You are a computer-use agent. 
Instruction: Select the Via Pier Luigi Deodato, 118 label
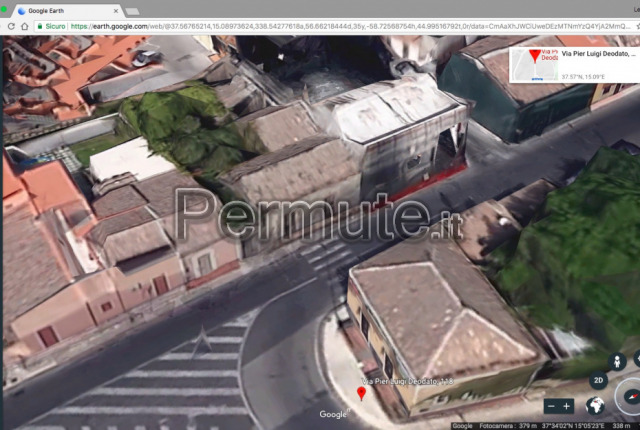point(408,381)
